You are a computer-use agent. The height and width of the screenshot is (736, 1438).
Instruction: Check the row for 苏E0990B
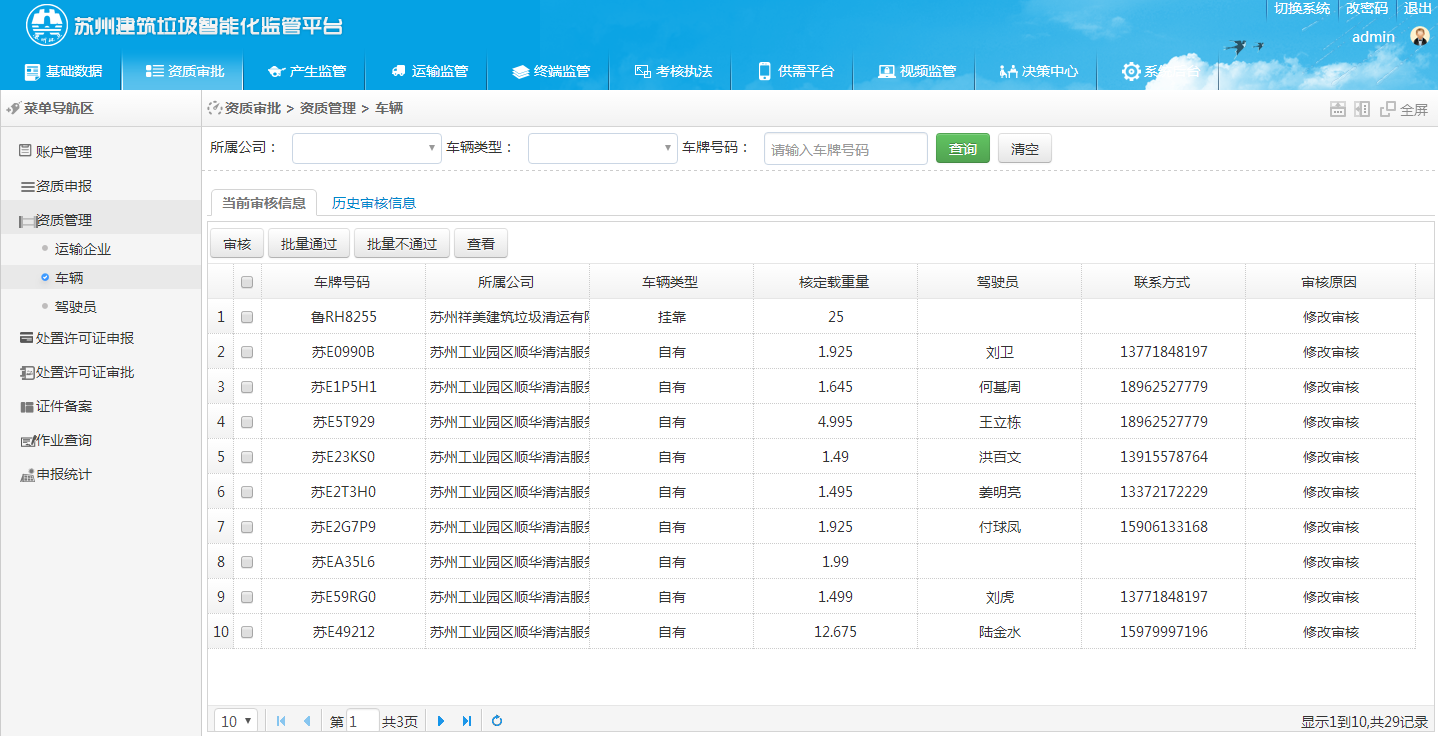point(247,352)
